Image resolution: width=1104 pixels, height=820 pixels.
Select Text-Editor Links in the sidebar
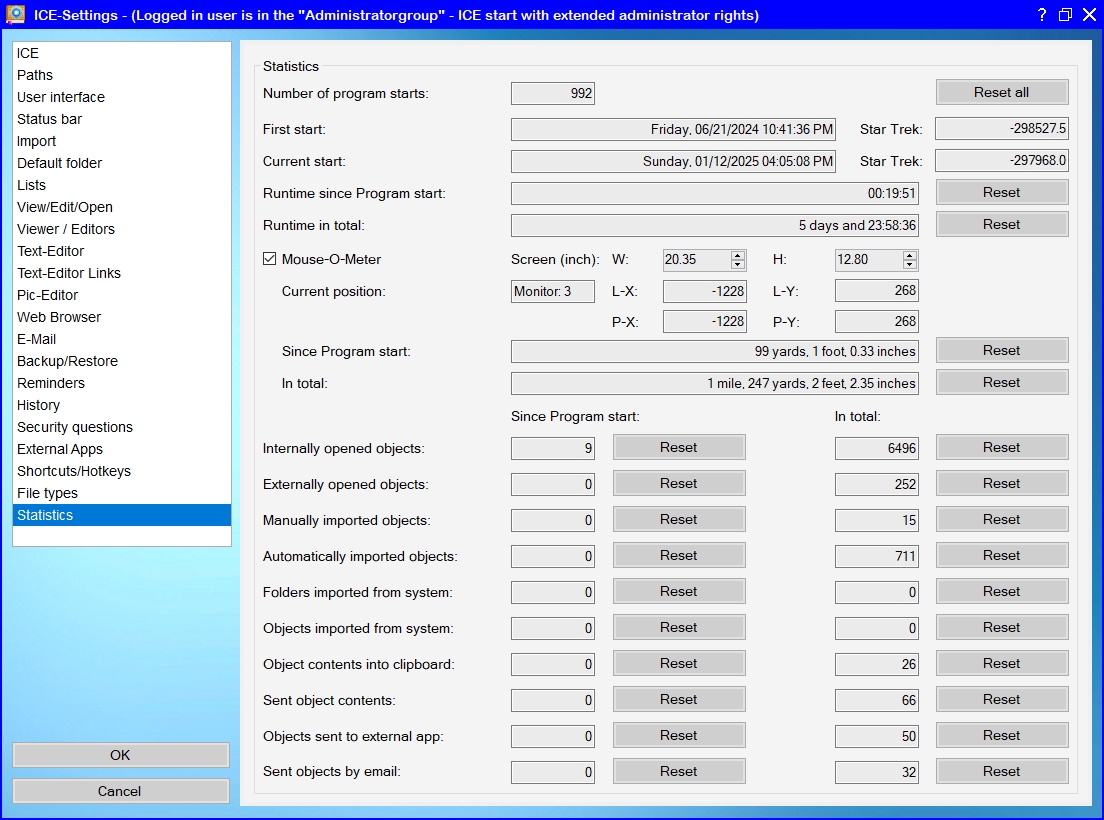click(x=69, y=273)
